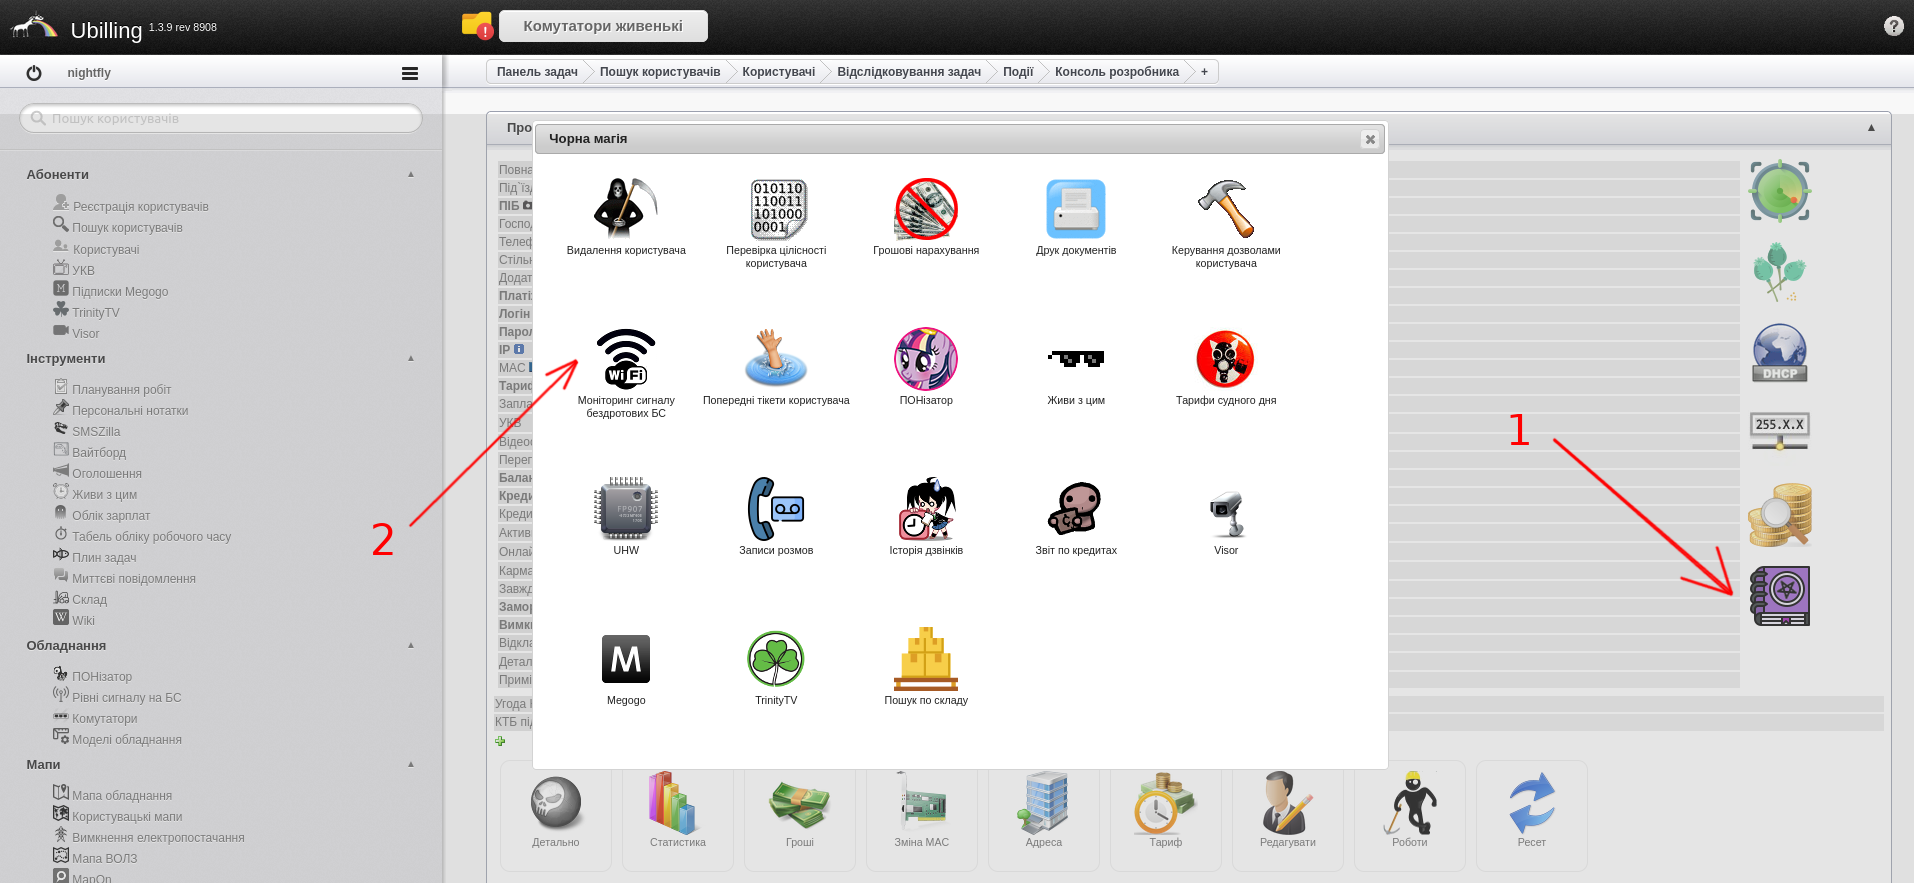Click the grim reaper user deletion icon
This screenshot has width=1914, height=883.
point(626,208)
